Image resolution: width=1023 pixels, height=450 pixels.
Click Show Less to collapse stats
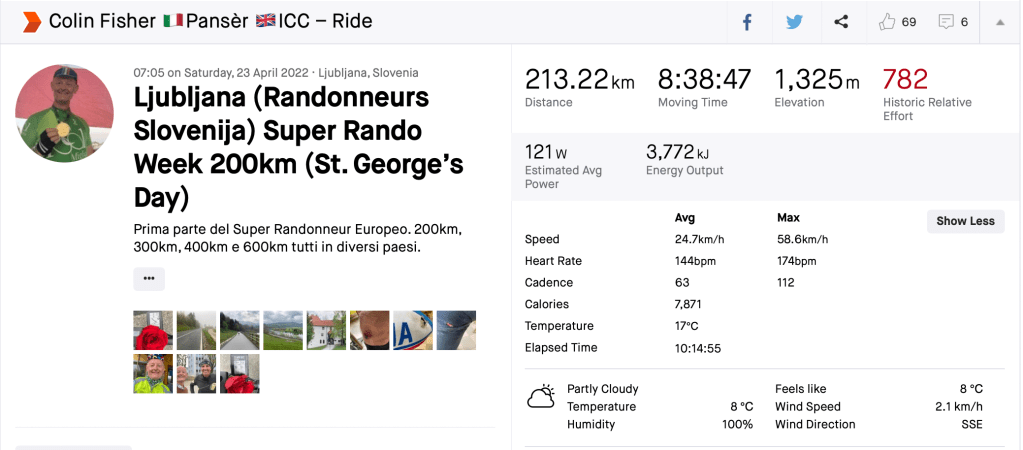(965, 221)
